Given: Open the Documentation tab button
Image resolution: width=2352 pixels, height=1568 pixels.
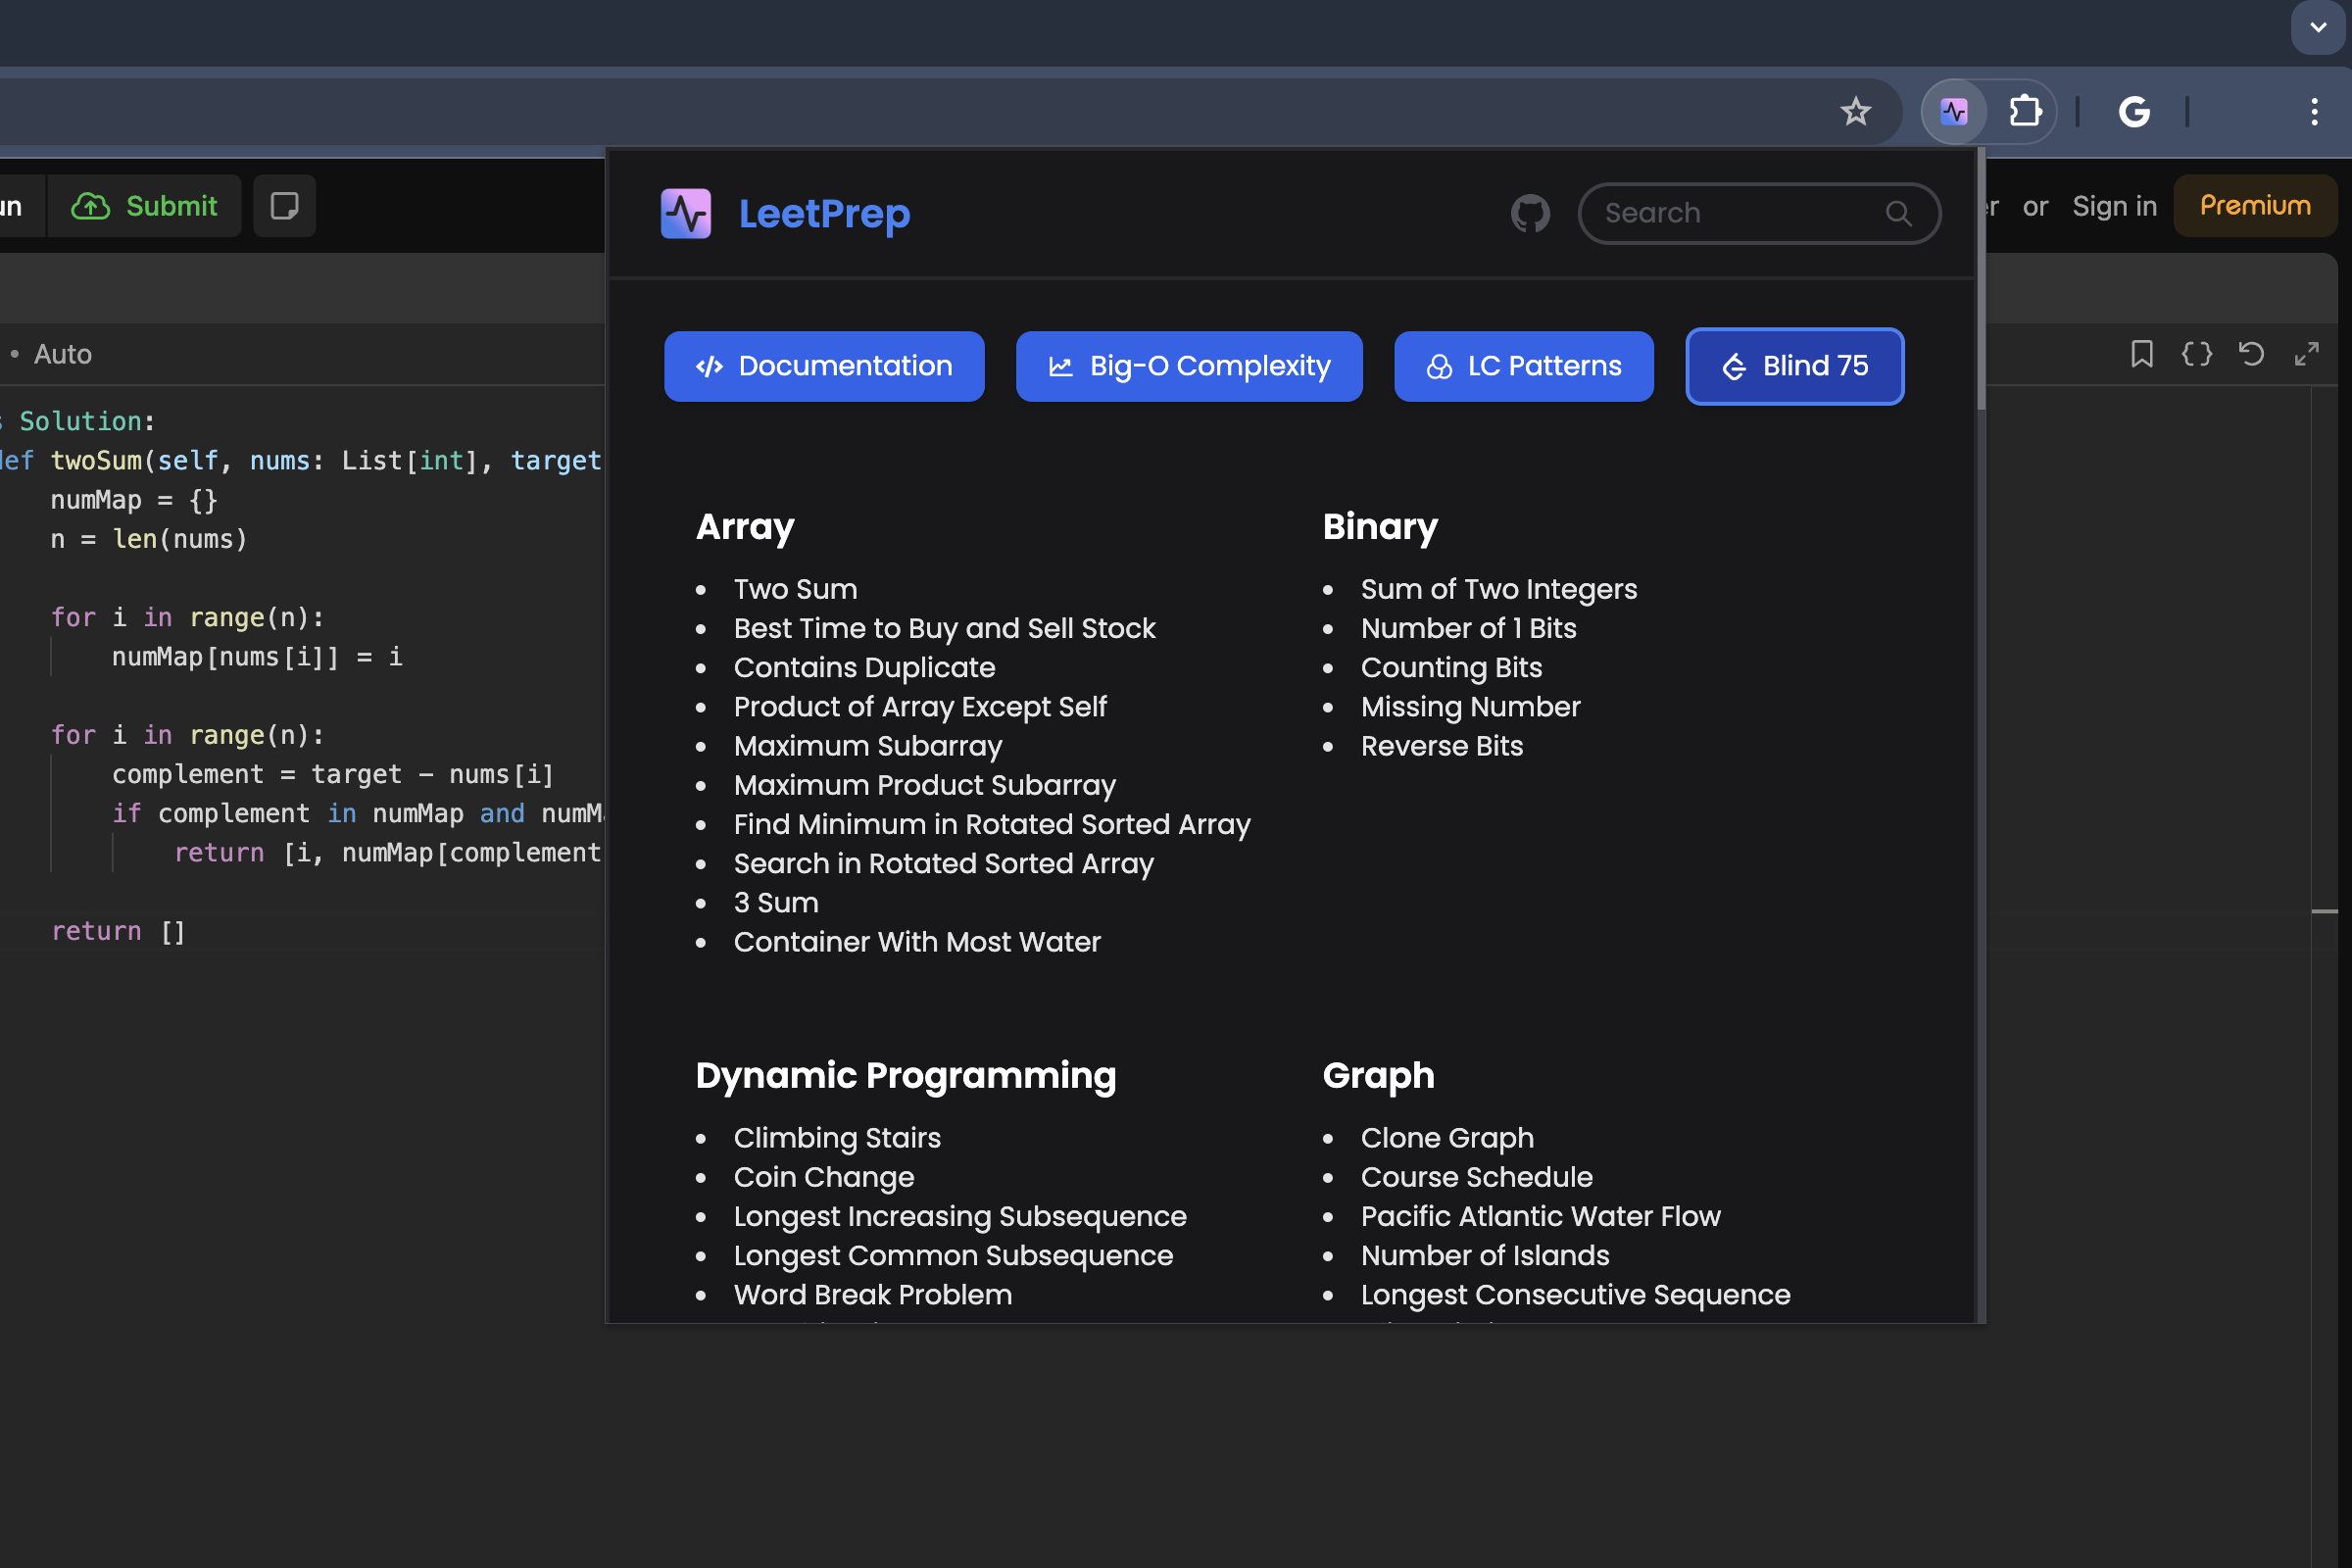Looking at the screenshot, I should [824, 366].
